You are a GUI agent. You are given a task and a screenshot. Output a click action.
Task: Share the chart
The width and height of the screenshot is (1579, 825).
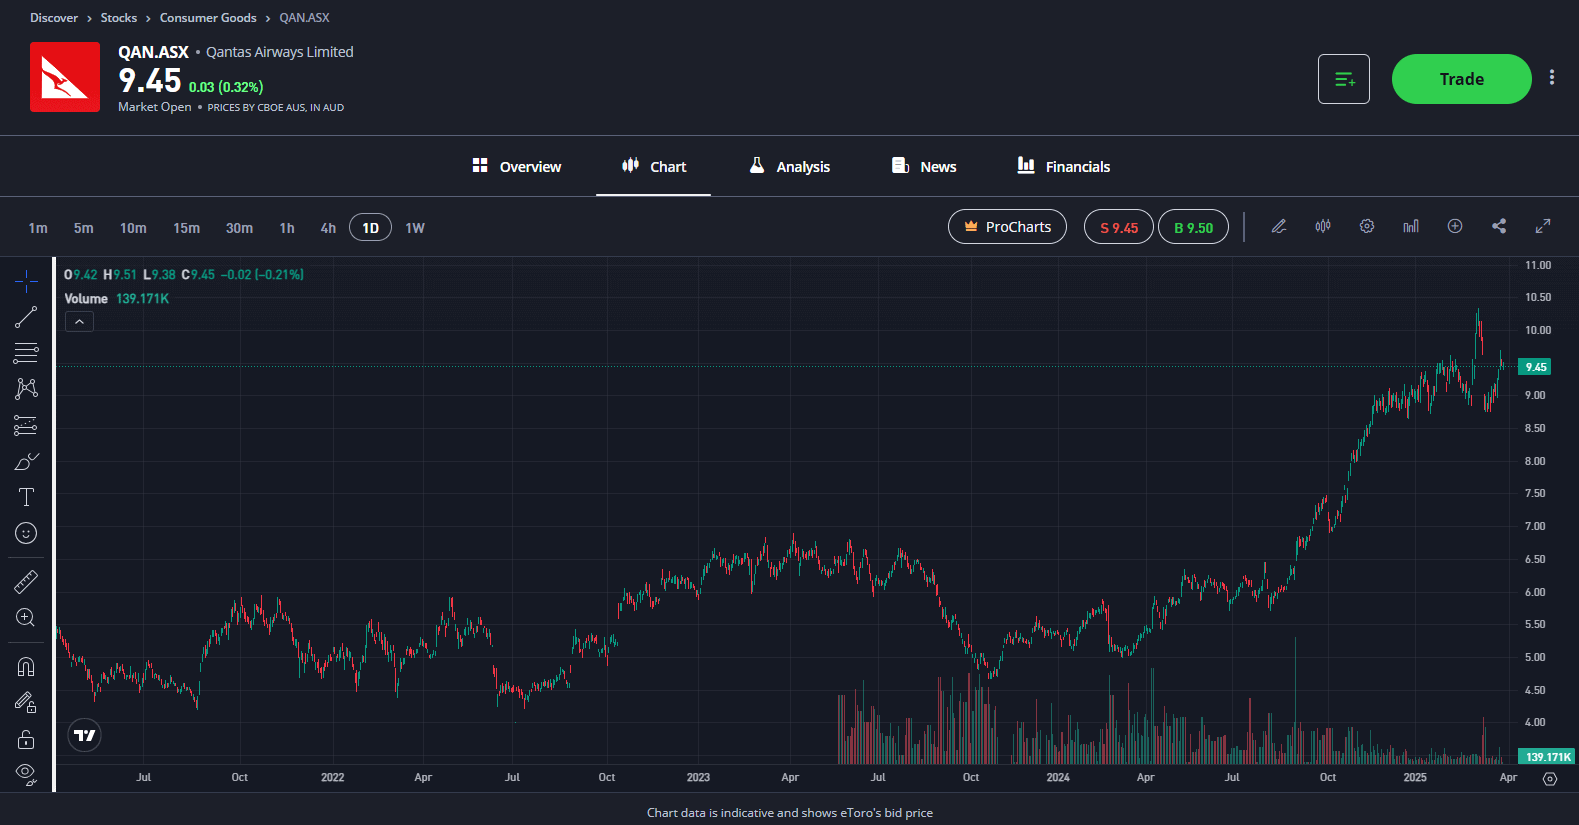(x=1499, y=227)
